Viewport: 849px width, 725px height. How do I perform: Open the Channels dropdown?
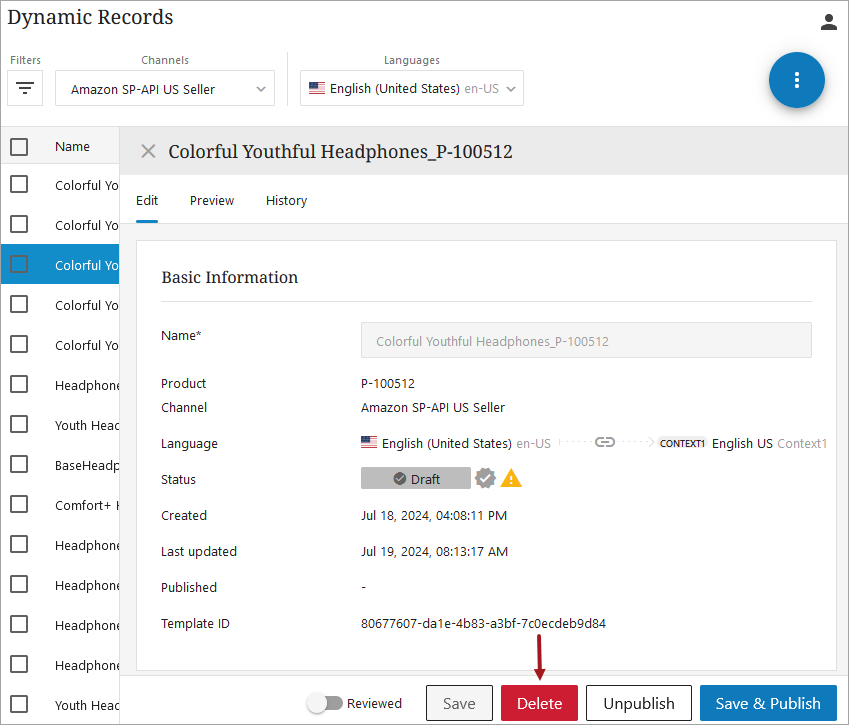coord(165,89)
